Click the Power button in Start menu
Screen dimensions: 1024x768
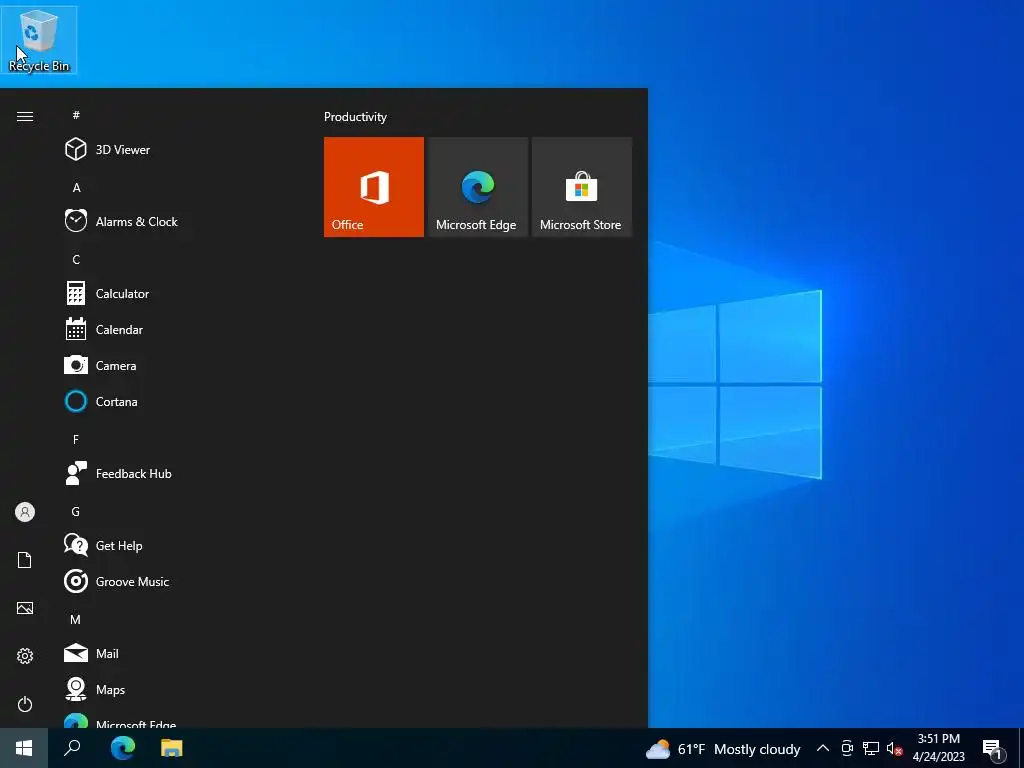pyautogui.click(x=25, y=704)
